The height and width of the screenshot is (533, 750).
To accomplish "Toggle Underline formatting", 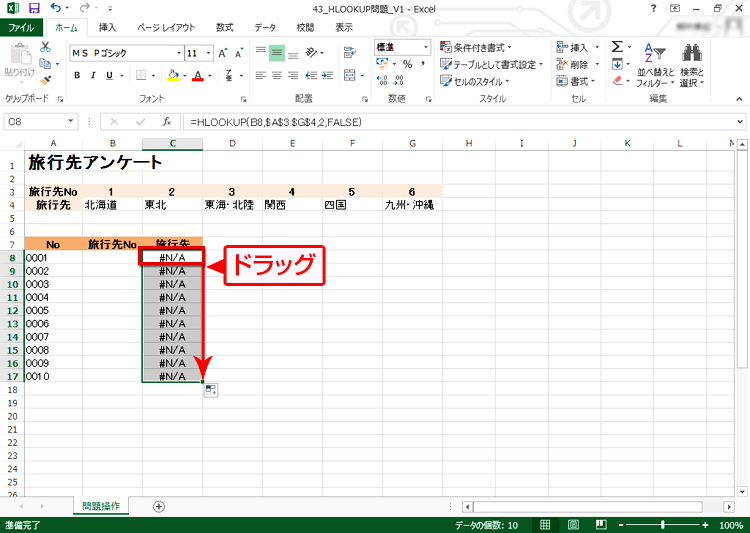I will coord(110,76).
